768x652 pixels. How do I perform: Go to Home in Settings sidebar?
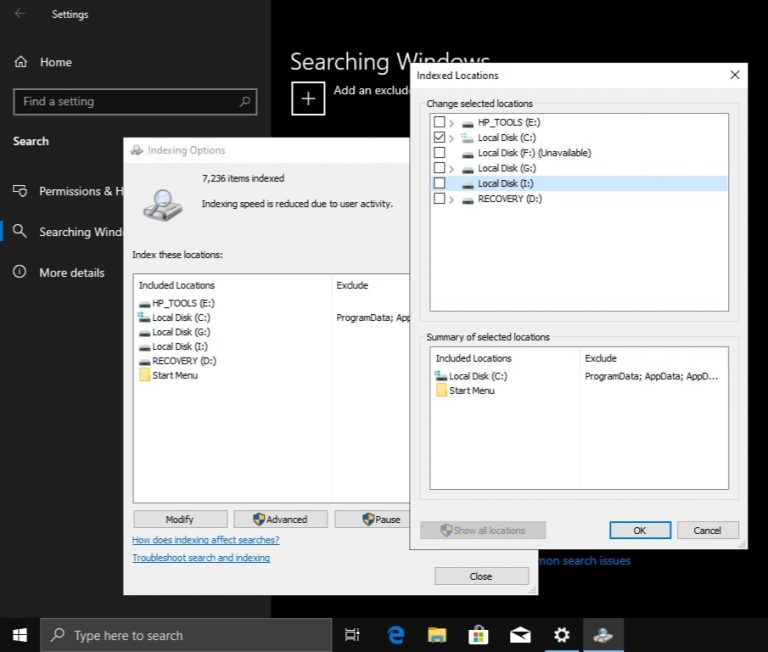pos(55,62)
